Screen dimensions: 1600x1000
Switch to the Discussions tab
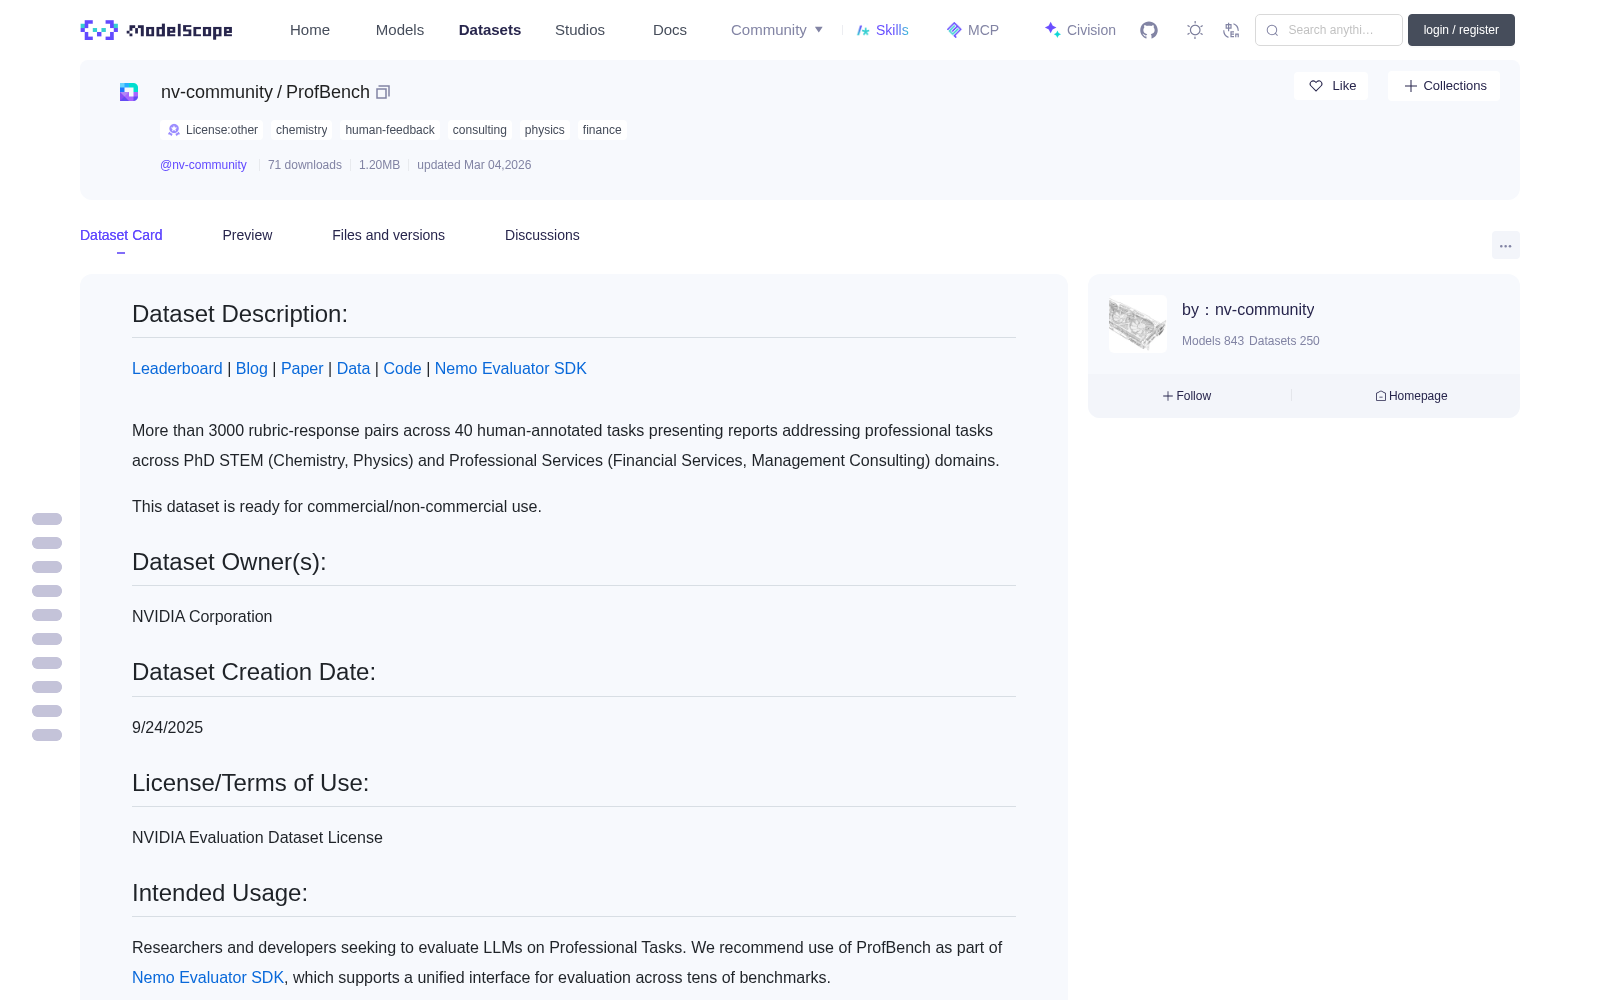point(542,235)
